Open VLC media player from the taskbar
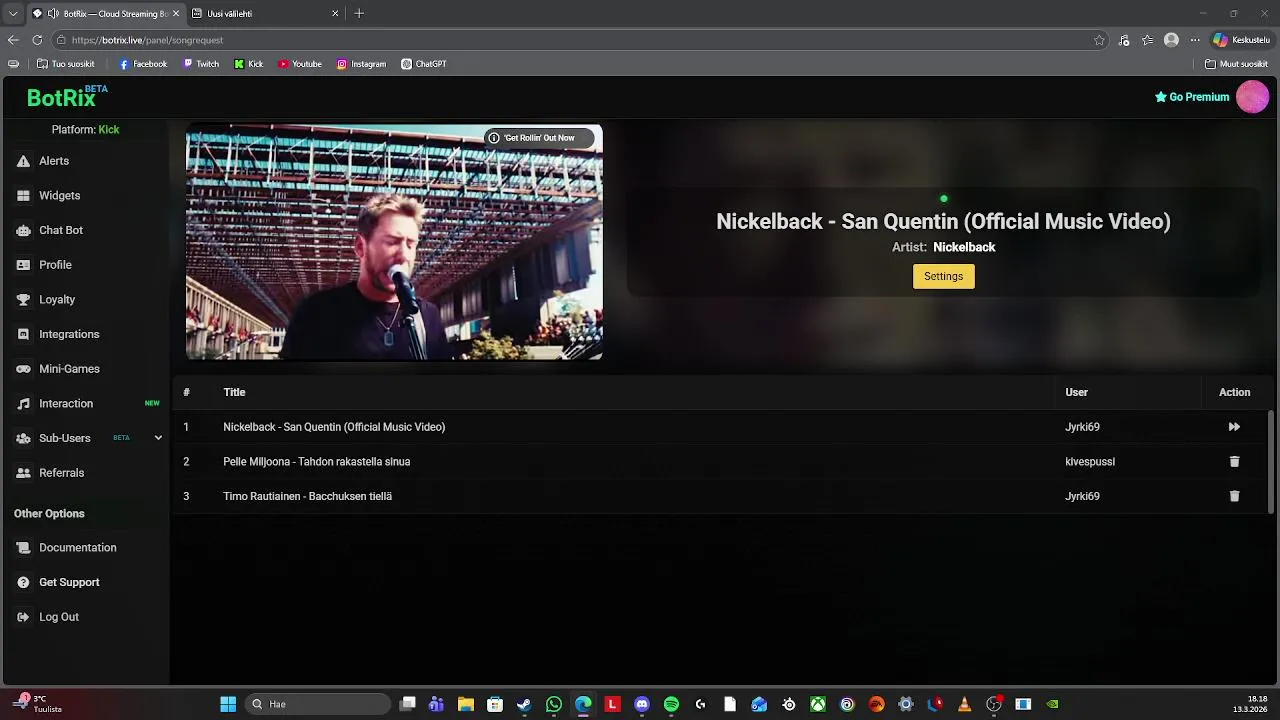 [x=964, y=704]
